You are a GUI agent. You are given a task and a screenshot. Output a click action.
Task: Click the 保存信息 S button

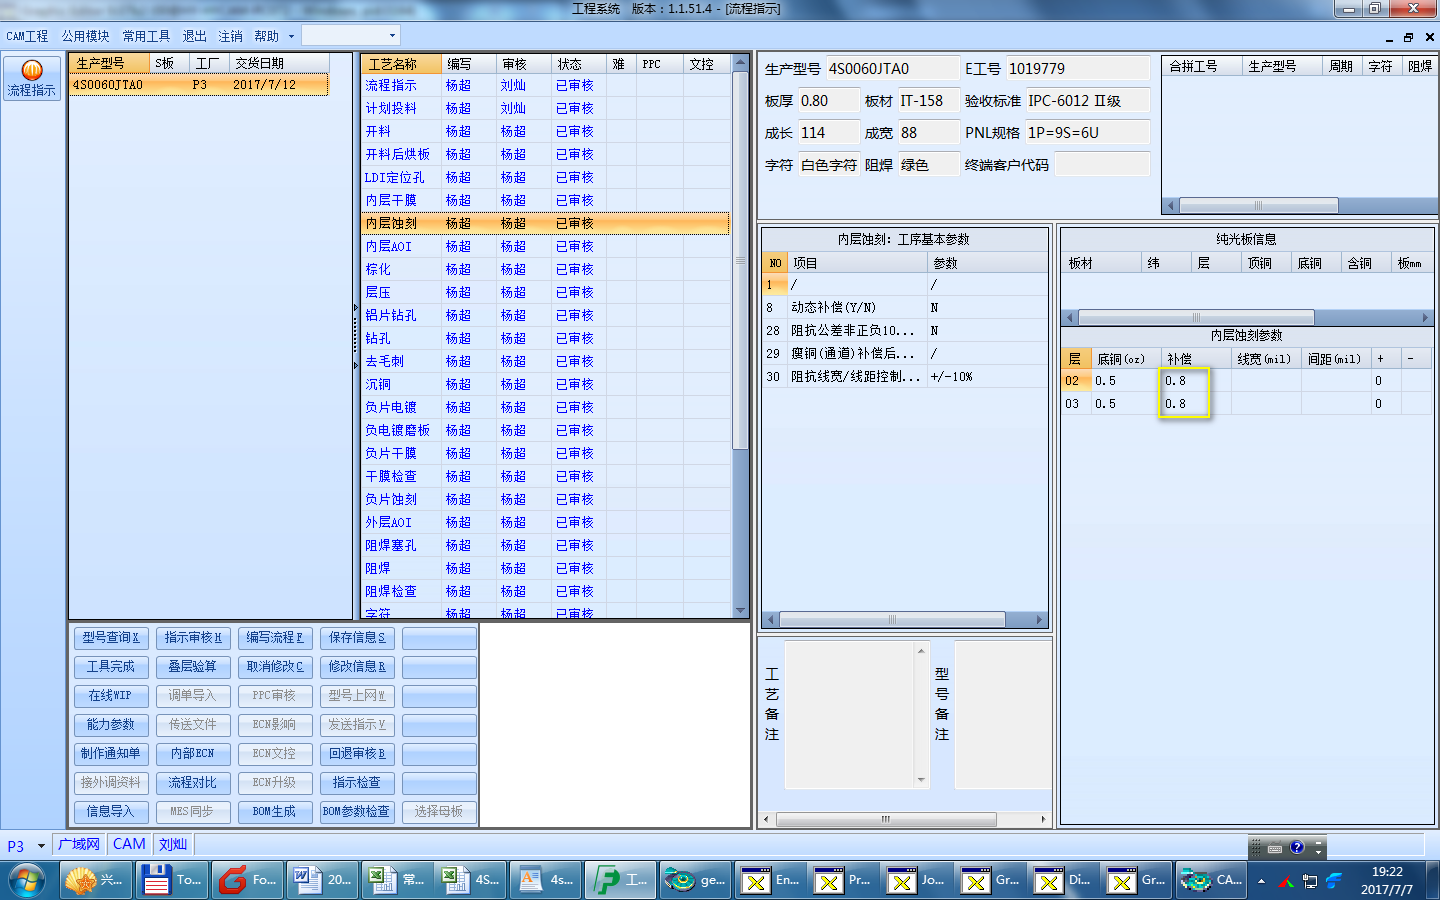pyautogui.click(x=357, y=638)
